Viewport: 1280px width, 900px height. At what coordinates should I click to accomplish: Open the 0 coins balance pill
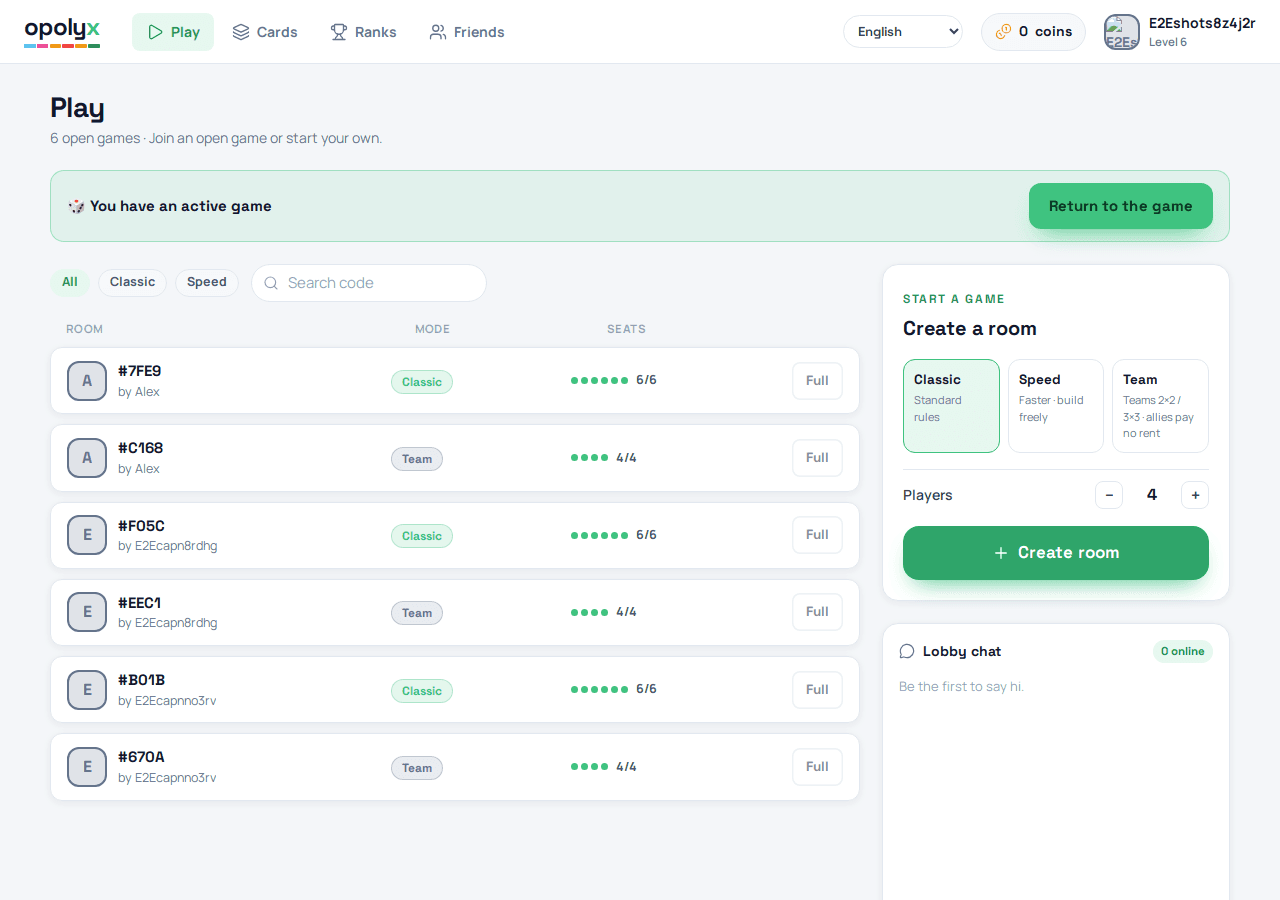[1033, 32]
